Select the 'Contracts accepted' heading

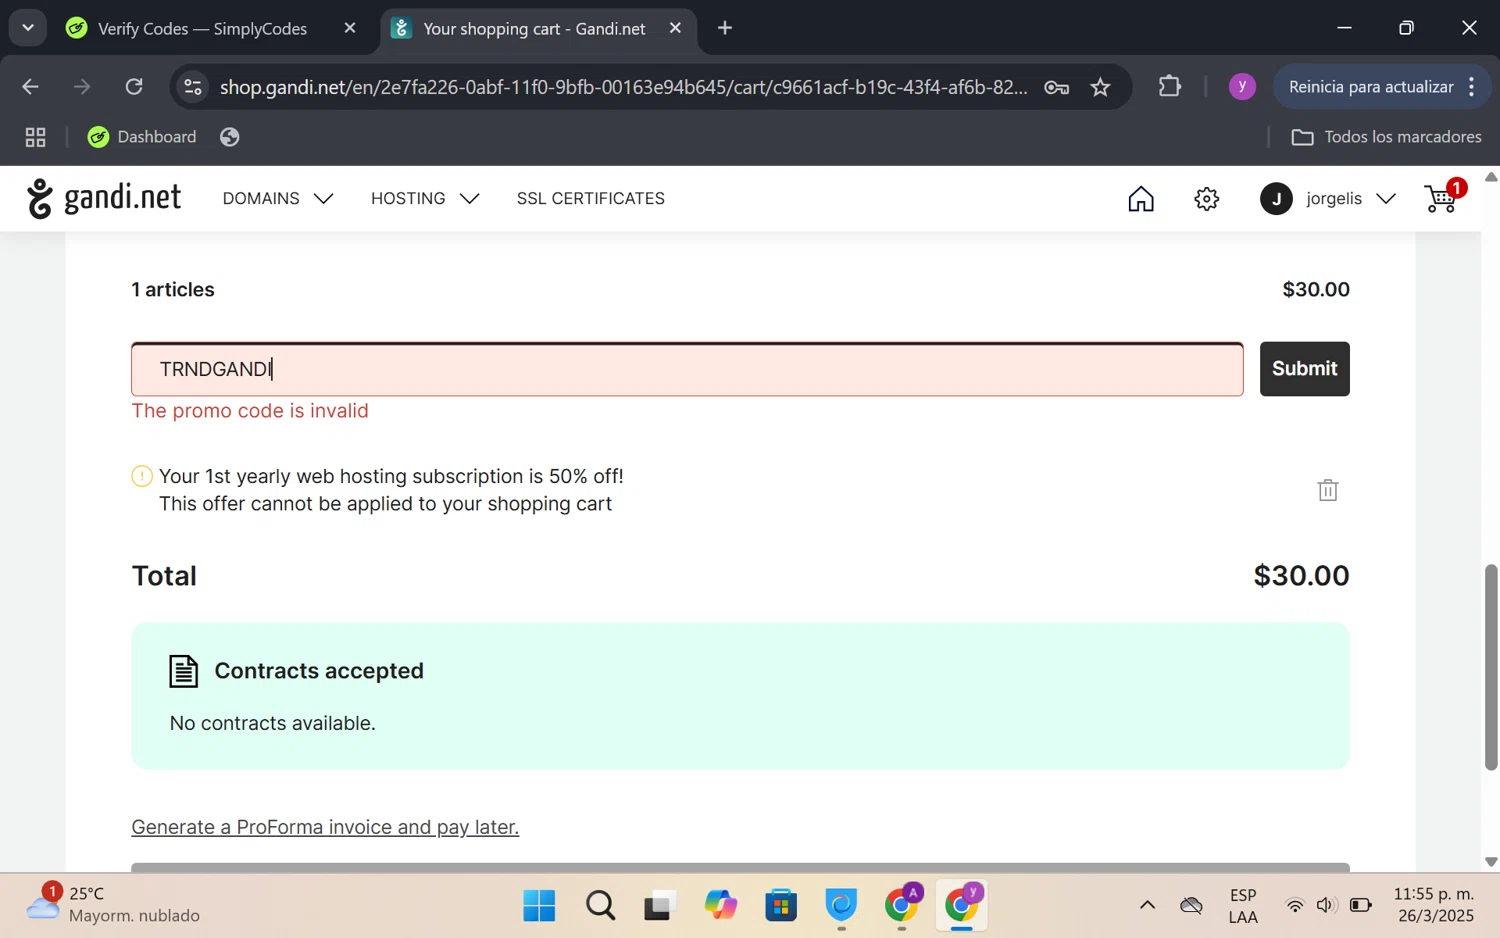(x=319, y=671)
